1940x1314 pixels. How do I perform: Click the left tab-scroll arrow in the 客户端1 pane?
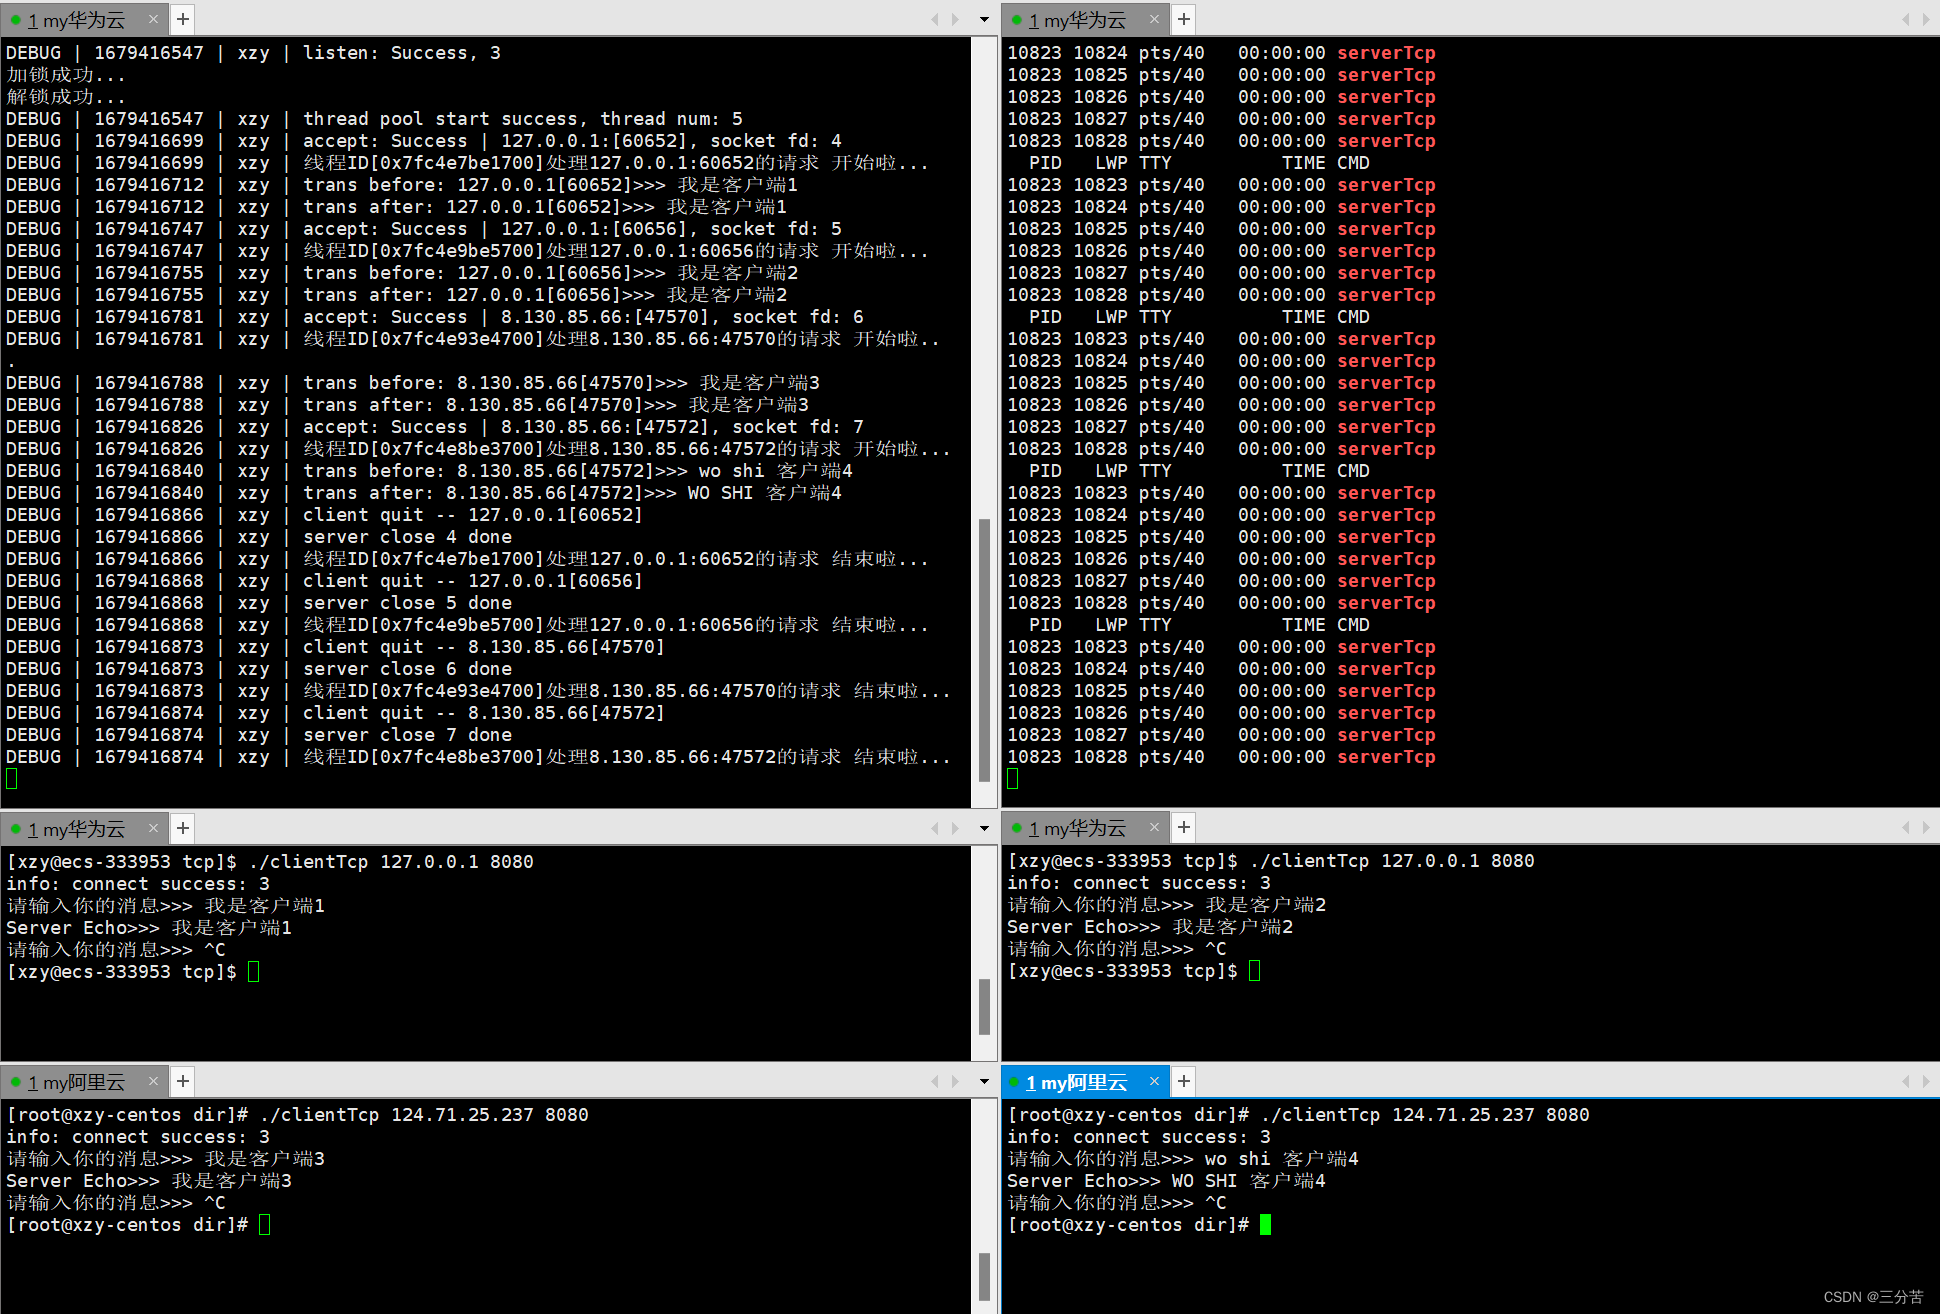[x=935, y=828]
